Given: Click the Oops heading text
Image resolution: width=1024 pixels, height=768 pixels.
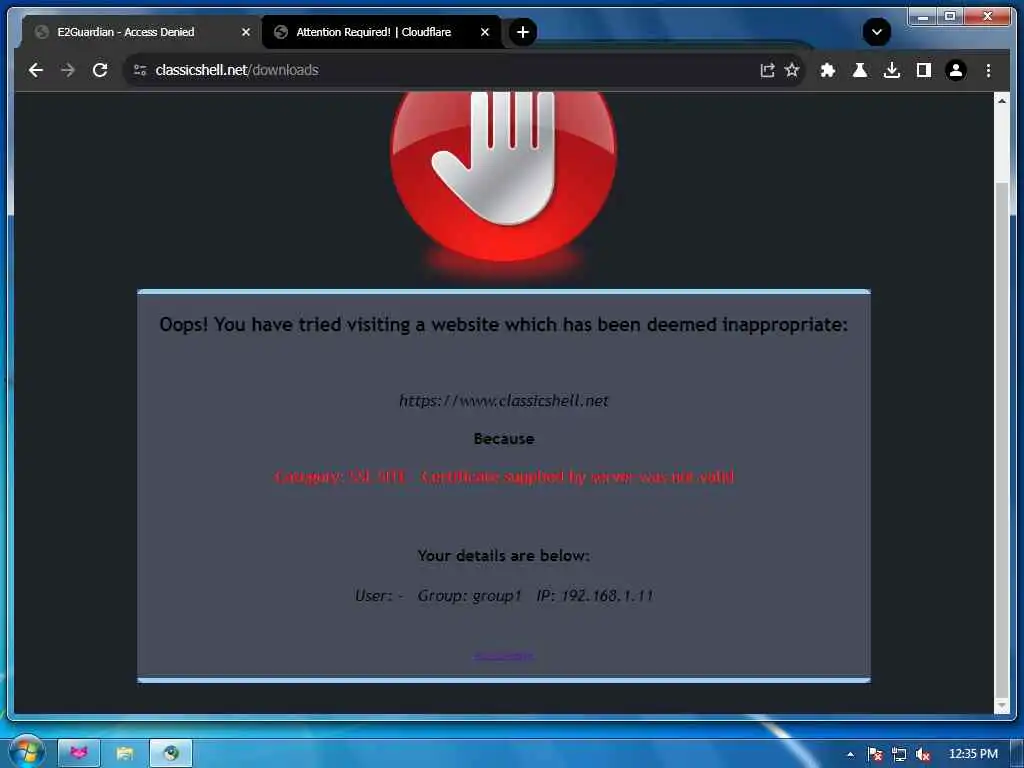Looking at the screenshot, I should click(x=504, y=325).
